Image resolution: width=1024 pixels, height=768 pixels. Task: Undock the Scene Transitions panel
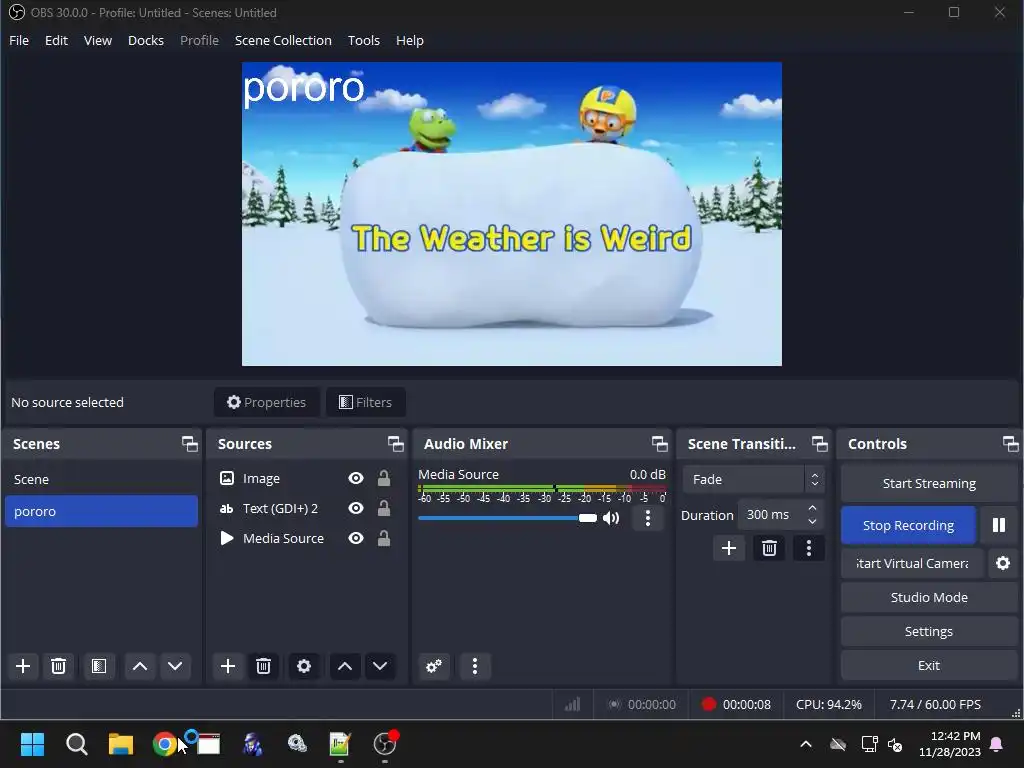(819, 444)
